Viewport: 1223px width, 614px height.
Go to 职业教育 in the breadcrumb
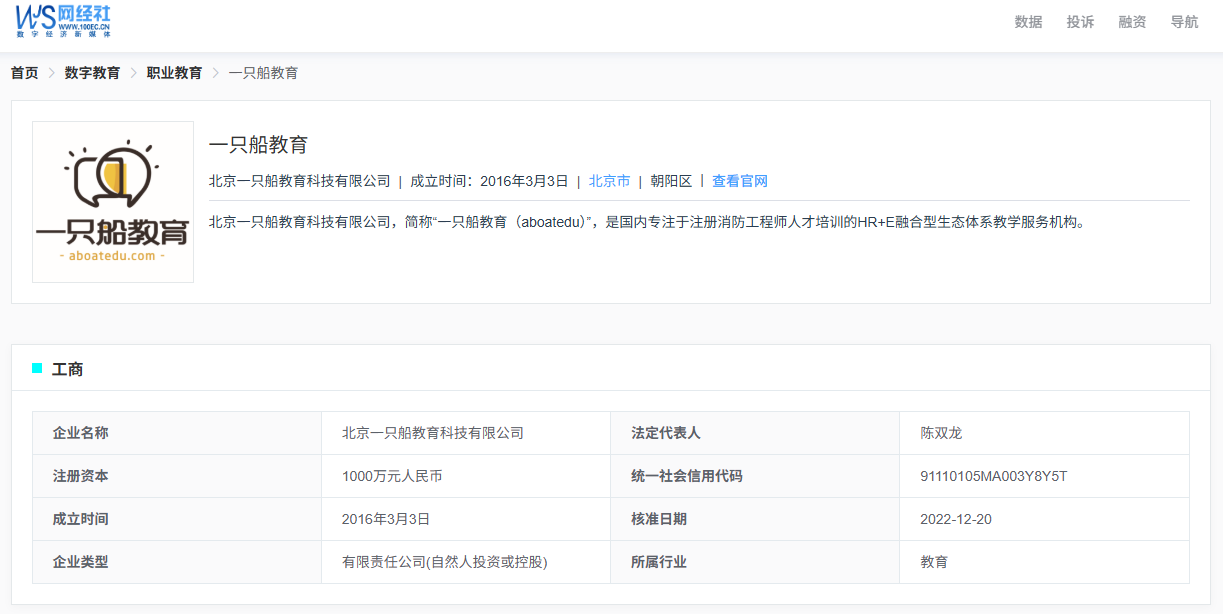point(175,73)
